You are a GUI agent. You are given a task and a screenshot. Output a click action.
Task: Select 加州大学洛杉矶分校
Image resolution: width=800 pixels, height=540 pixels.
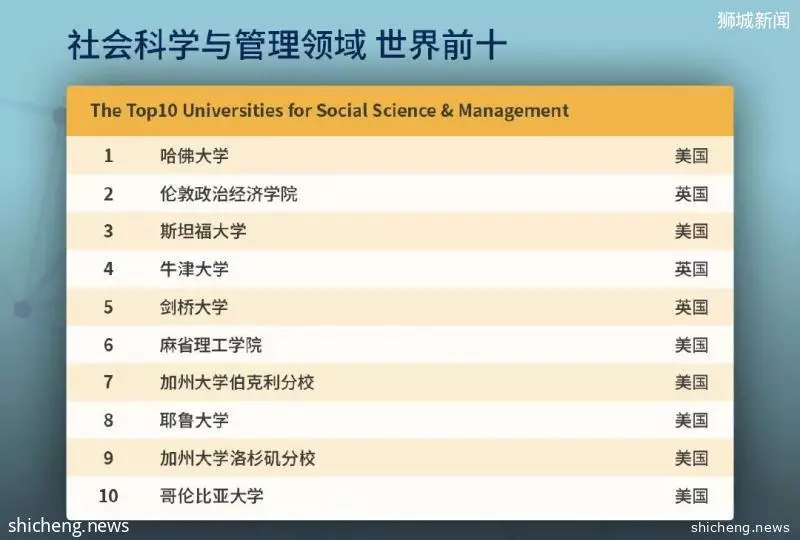(x=237, y=458)
